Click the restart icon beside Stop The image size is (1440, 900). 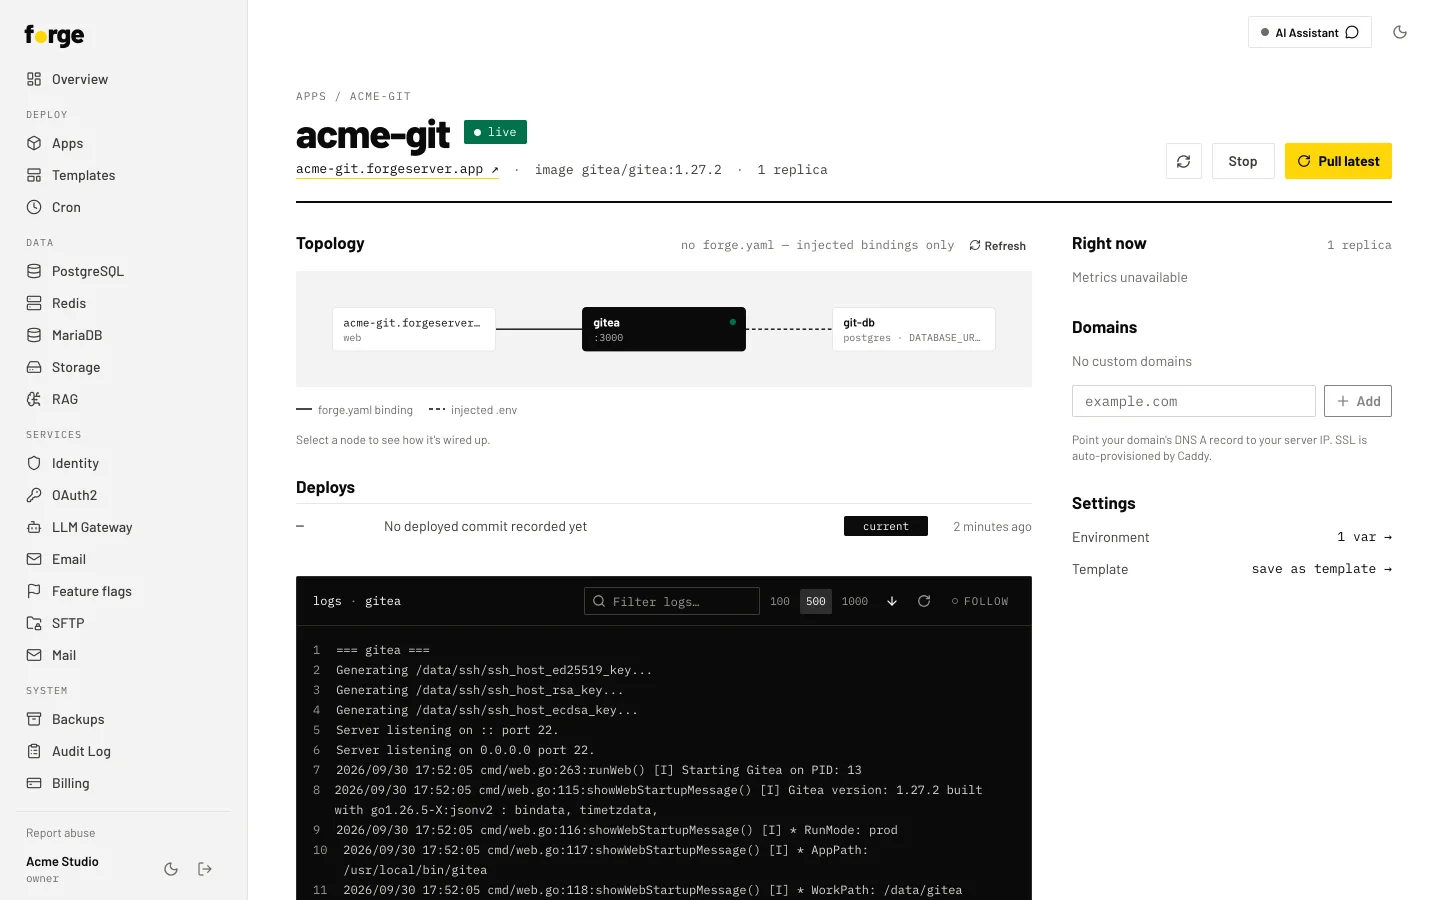(x=1184, y=161)
